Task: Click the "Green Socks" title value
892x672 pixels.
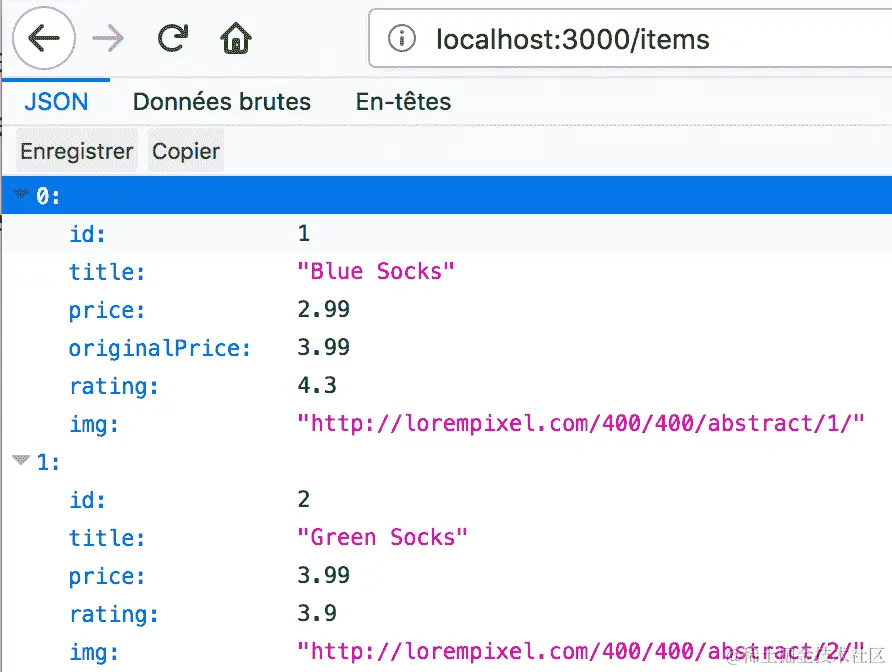Action: coord(382,538)
